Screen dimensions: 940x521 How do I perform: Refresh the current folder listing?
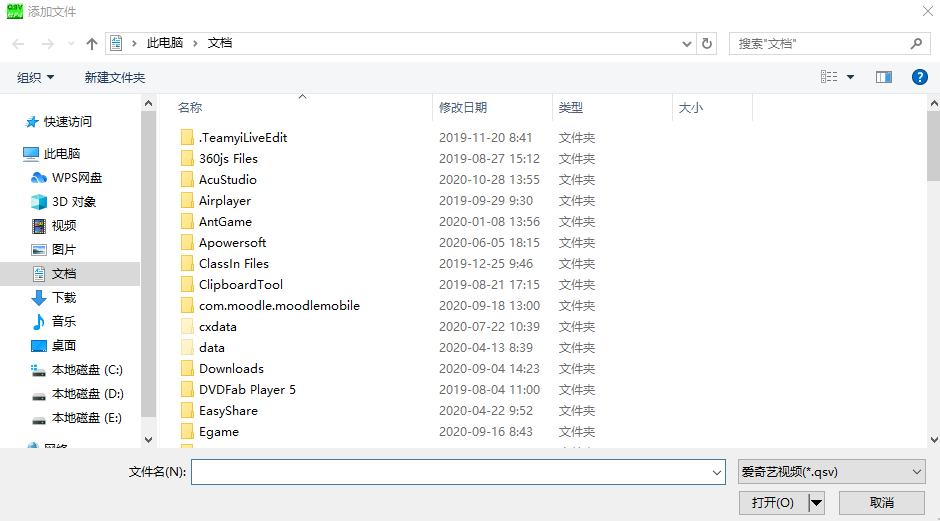point(708,44)
